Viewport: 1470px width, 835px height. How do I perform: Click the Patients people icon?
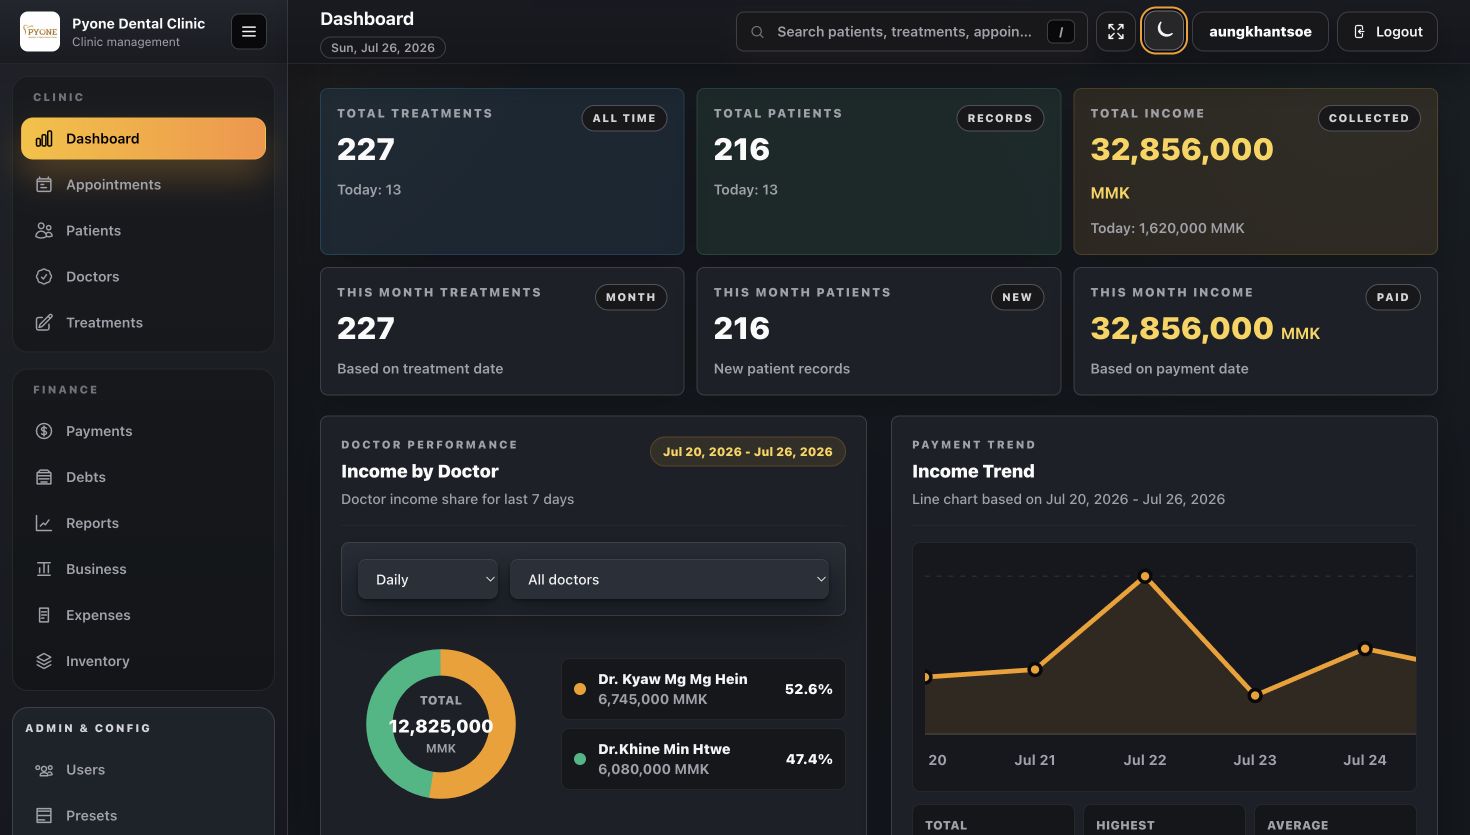(x=44, y=231)
